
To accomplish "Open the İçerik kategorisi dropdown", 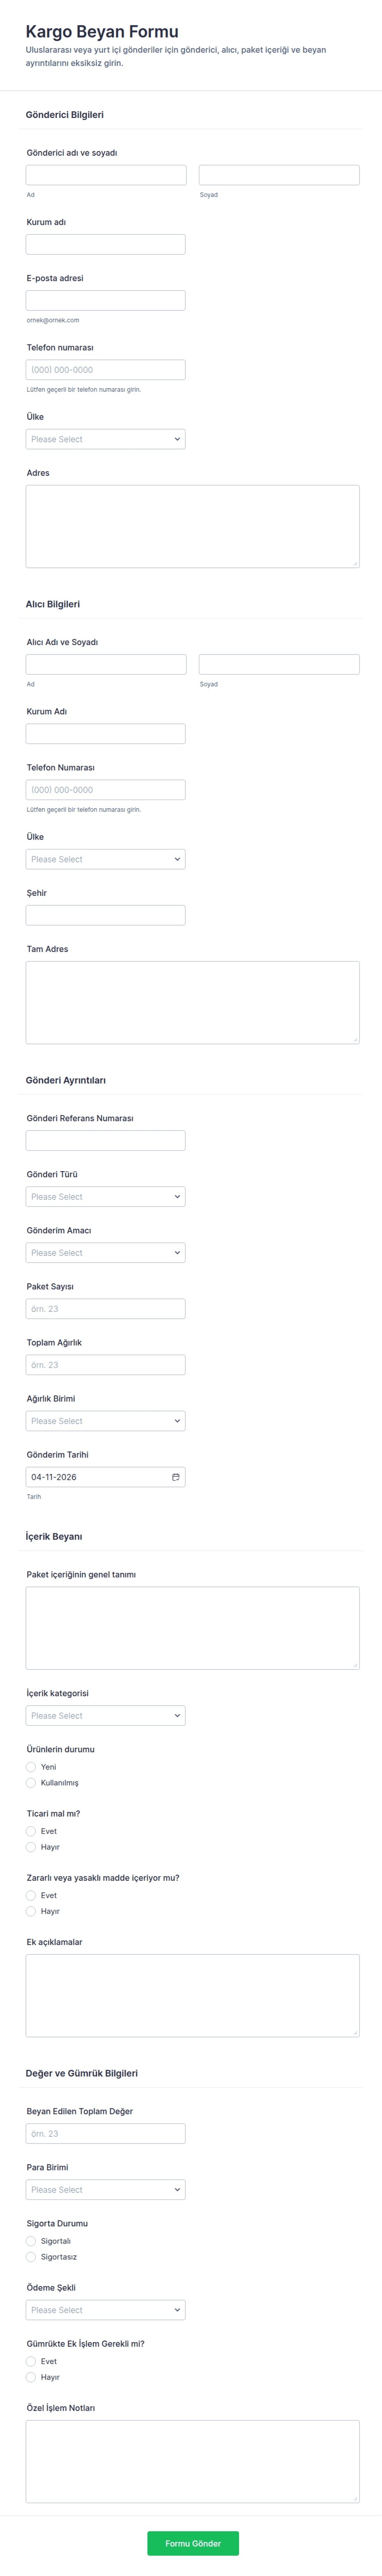I will pos(105,1716).
